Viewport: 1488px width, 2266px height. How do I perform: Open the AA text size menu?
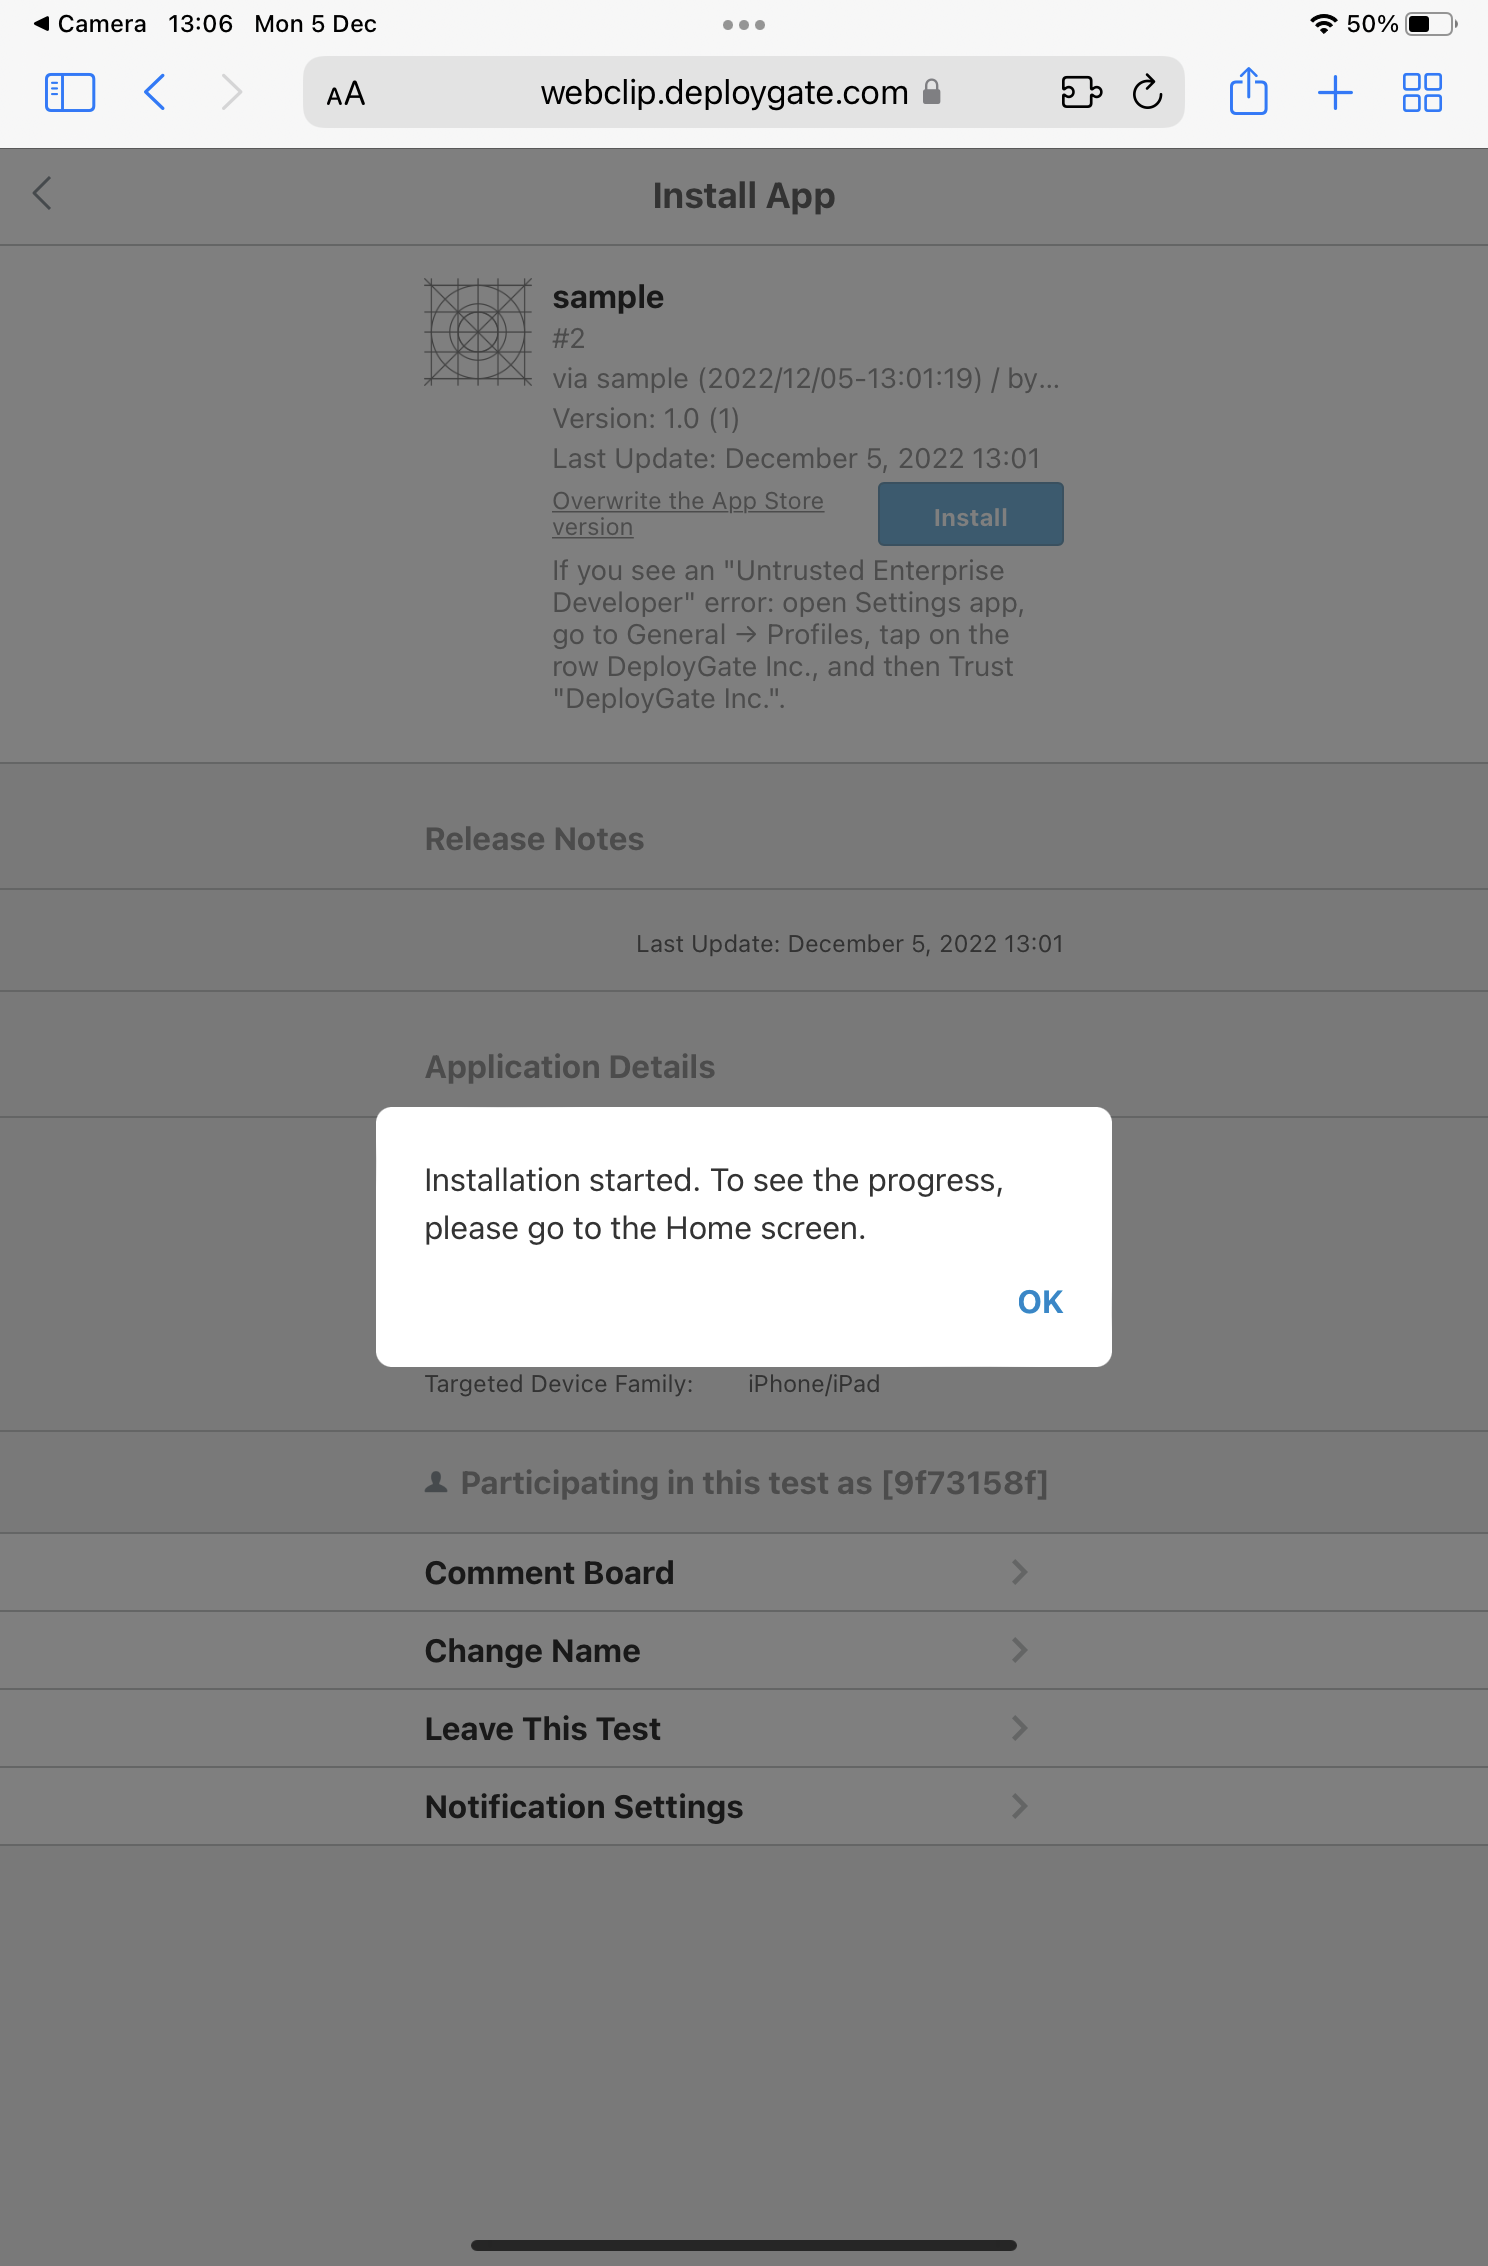(x=344, y=93)
